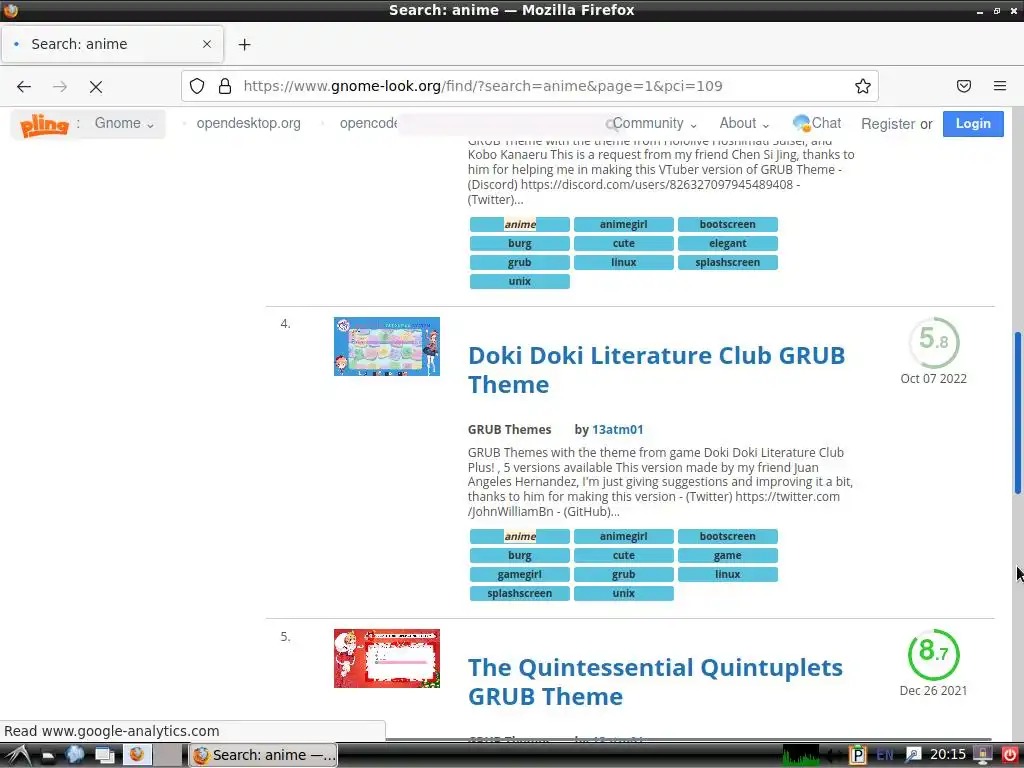Click the Doki Doki theme thumbnail
Screen dimensions: 1024x768
click(387, 347)
